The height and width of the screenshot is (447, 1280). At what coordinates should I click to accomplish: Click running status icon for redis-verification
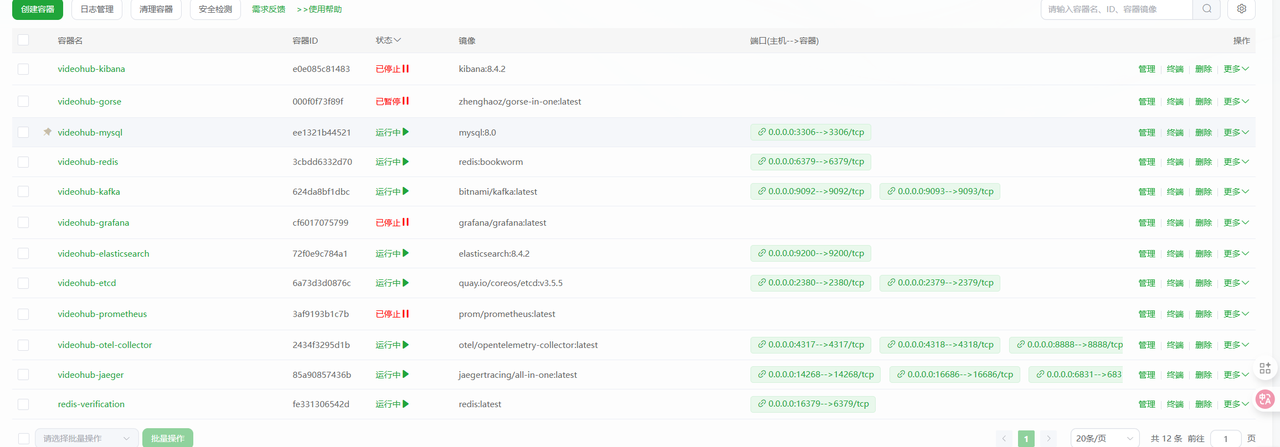406,404
